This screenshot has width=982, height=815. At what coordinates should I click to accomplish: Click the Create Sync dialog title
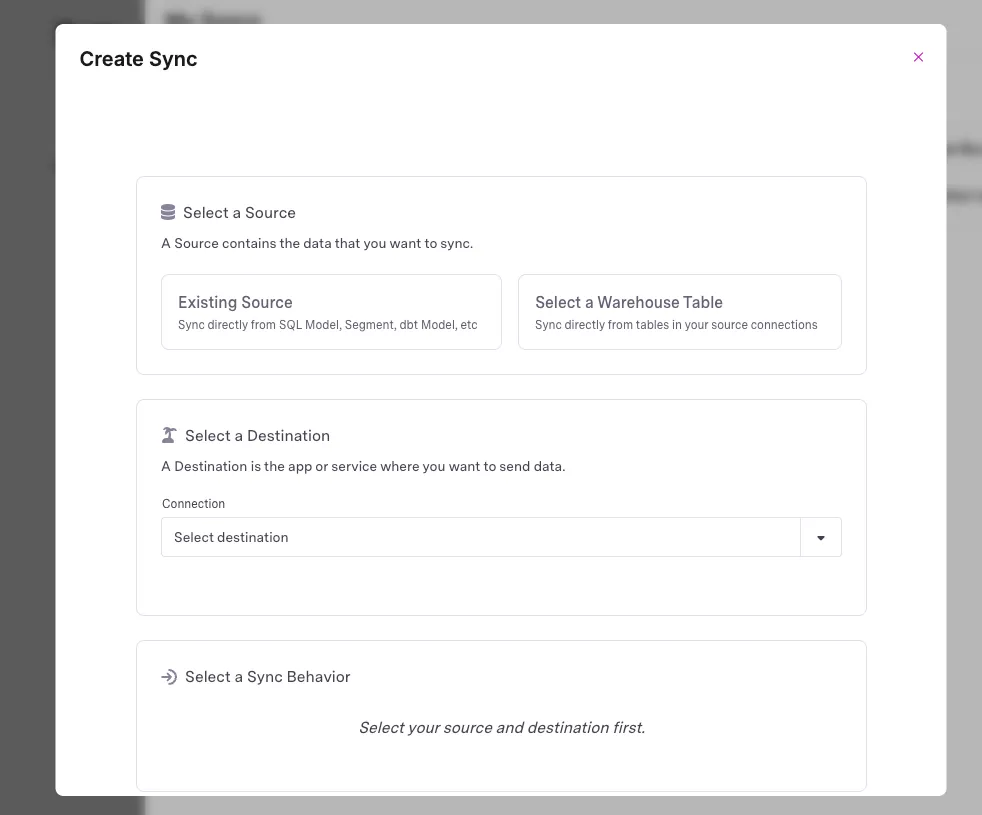138,59
